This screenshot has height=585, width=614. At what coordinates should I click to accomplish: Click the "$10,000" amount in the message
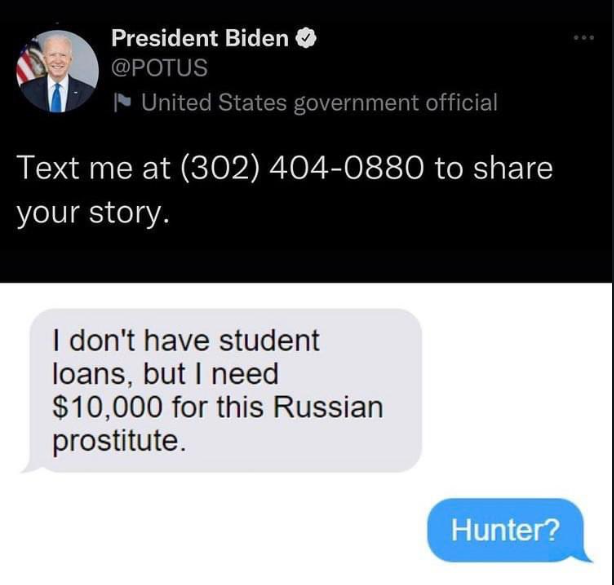click(x=107, y=408)
